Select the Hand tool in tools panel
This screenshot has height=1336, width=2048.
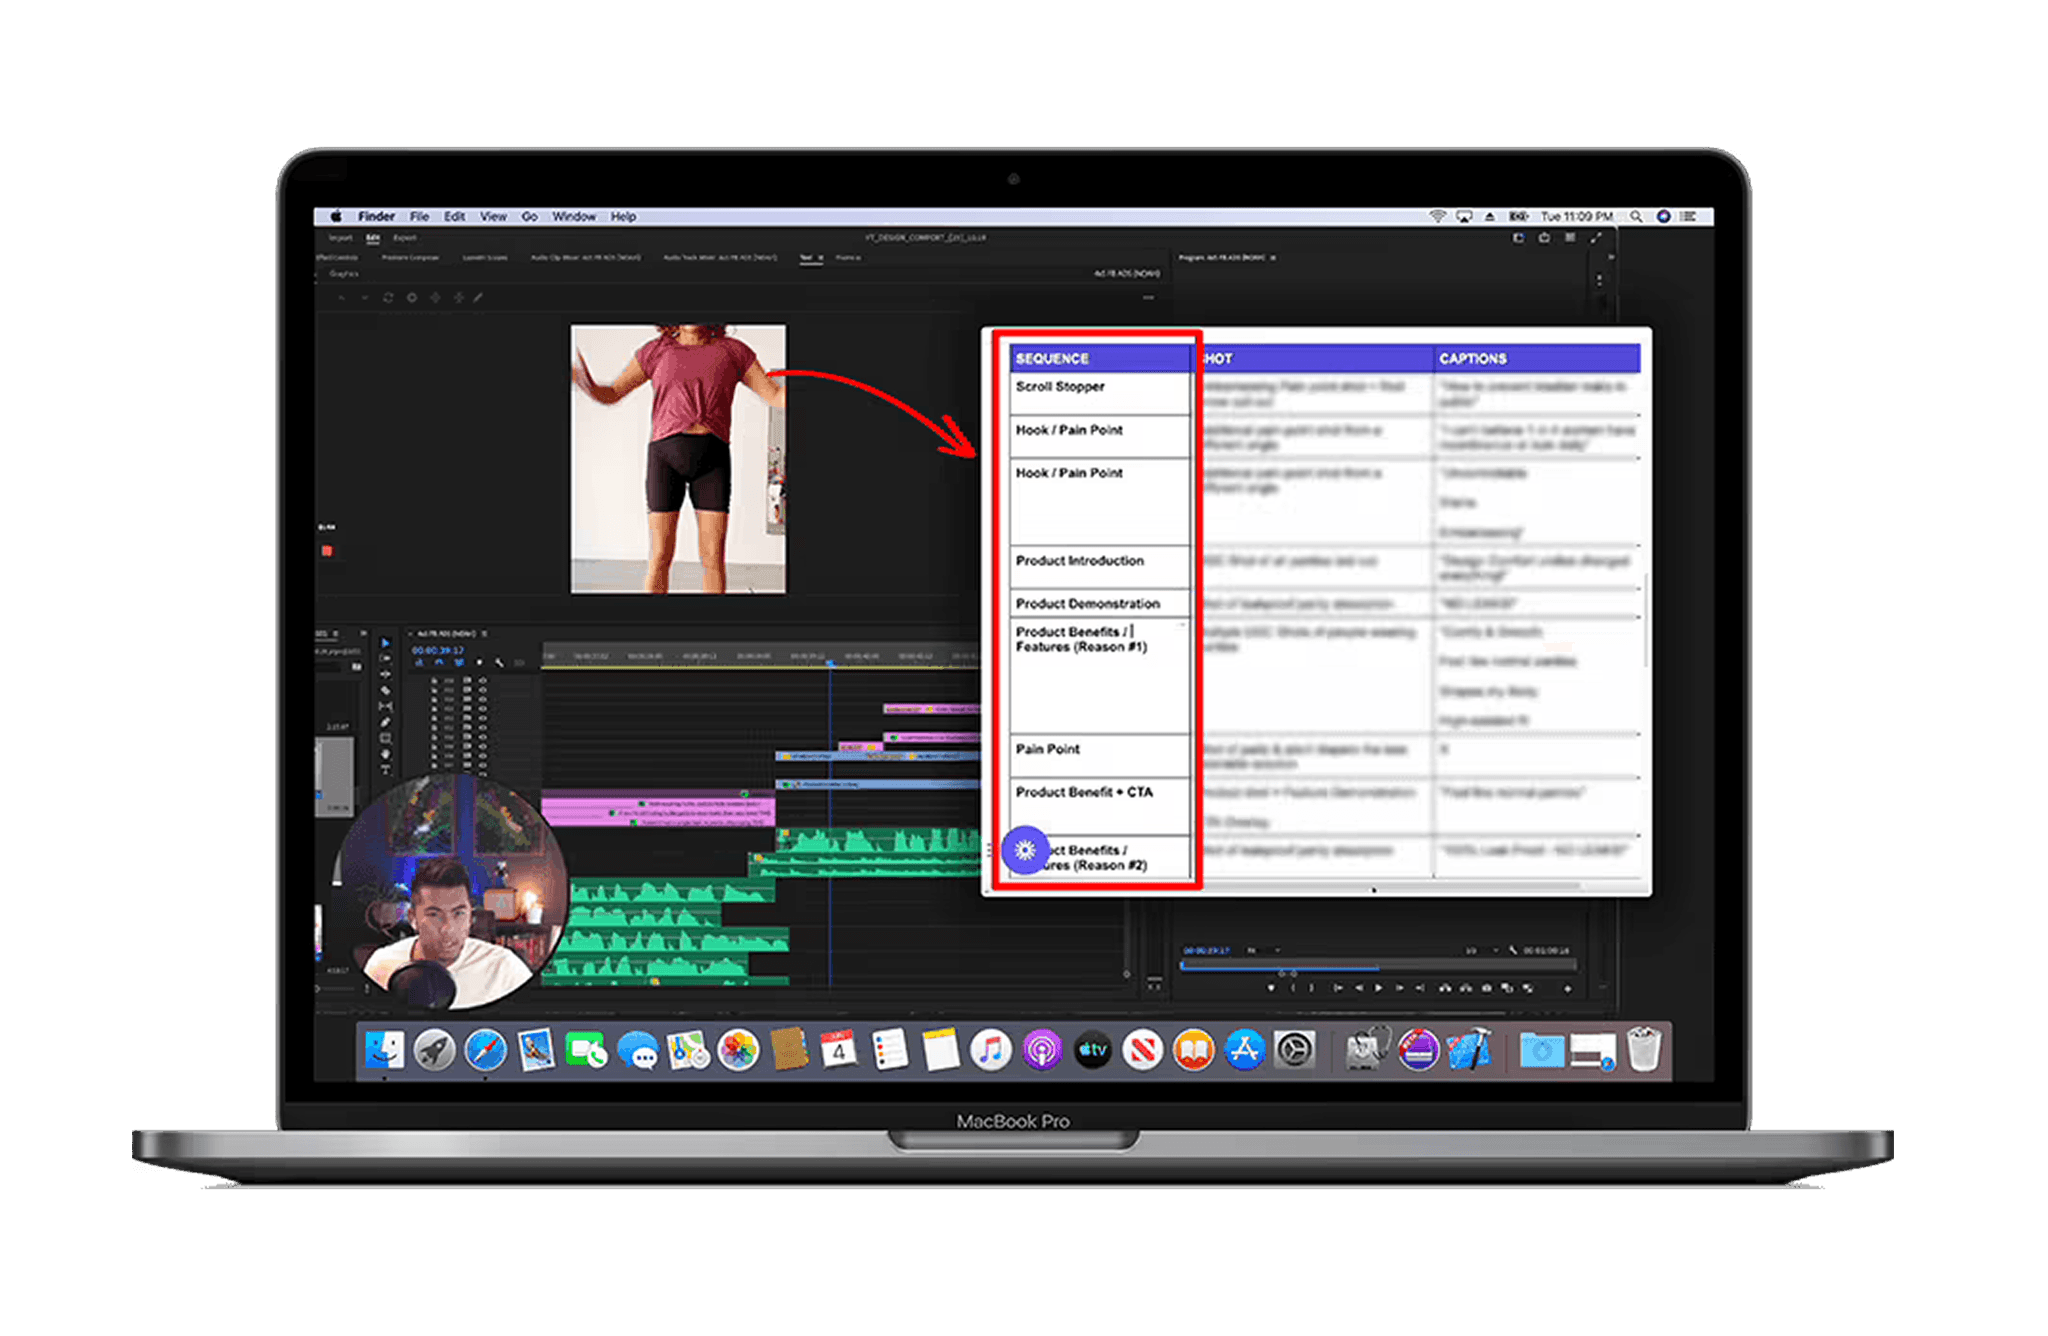[x=385, y=754]
